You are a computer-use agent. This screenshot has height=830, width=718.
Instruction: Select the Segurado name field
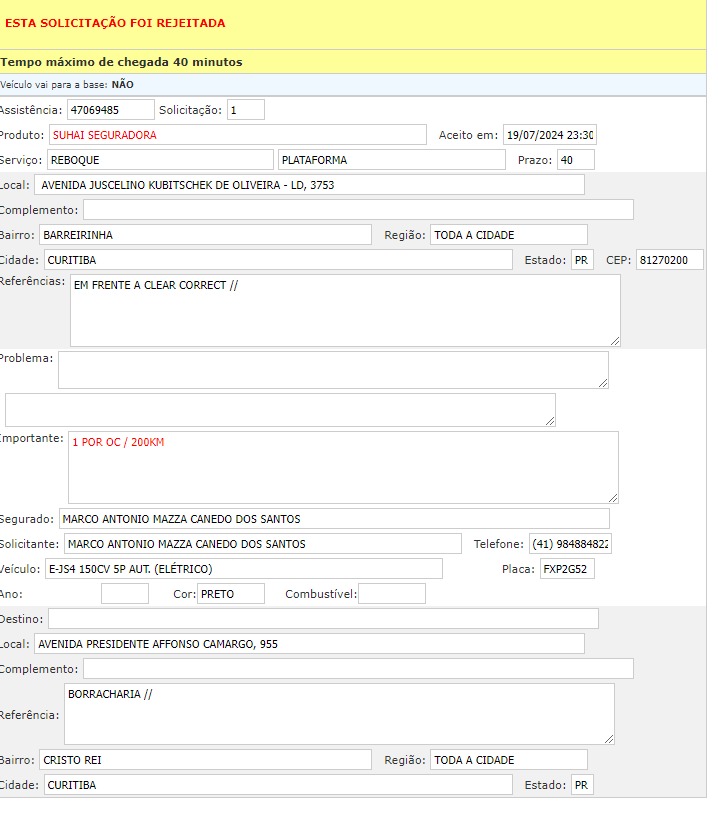(x=333, y=519)
